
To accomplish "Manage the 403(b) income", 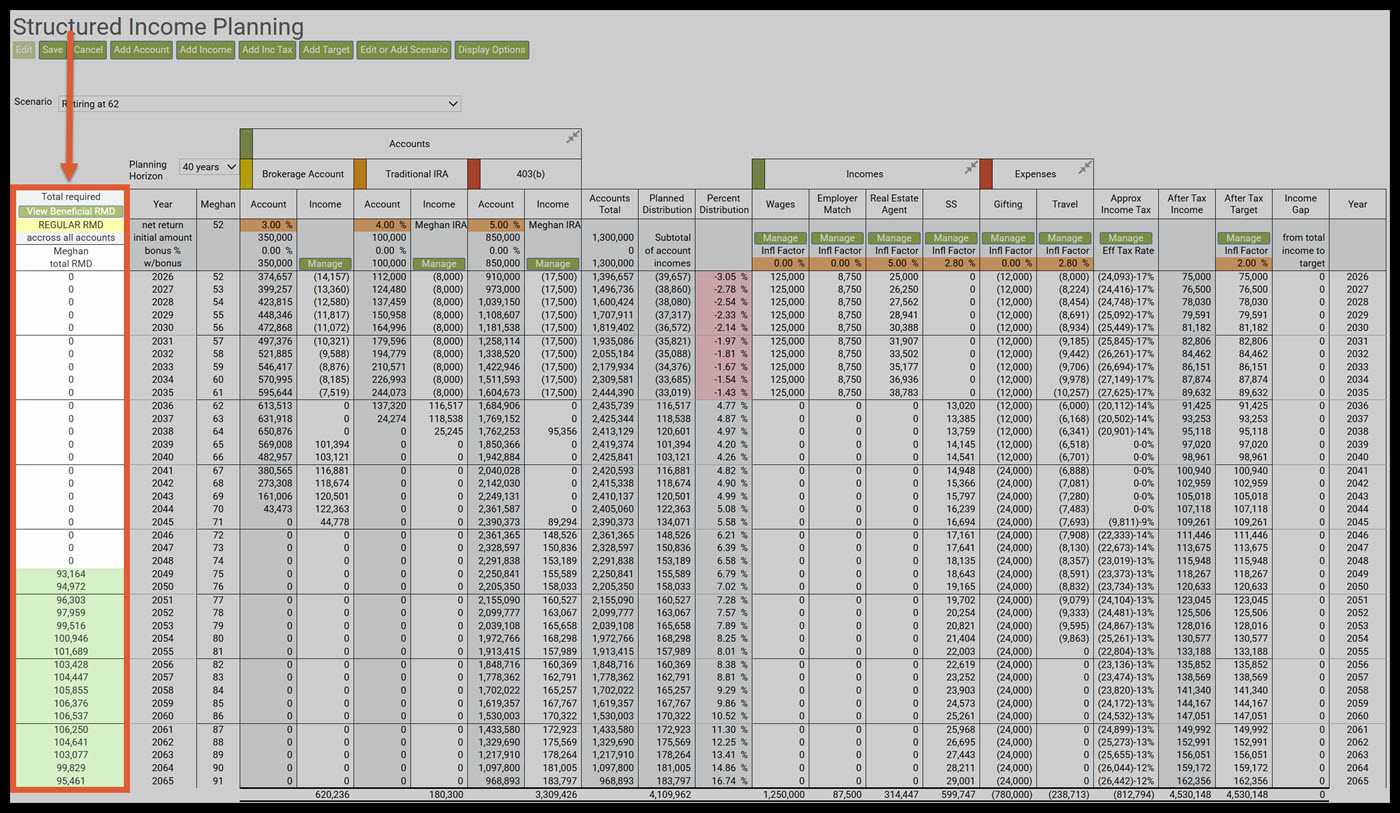I will (x=553, y=264).
